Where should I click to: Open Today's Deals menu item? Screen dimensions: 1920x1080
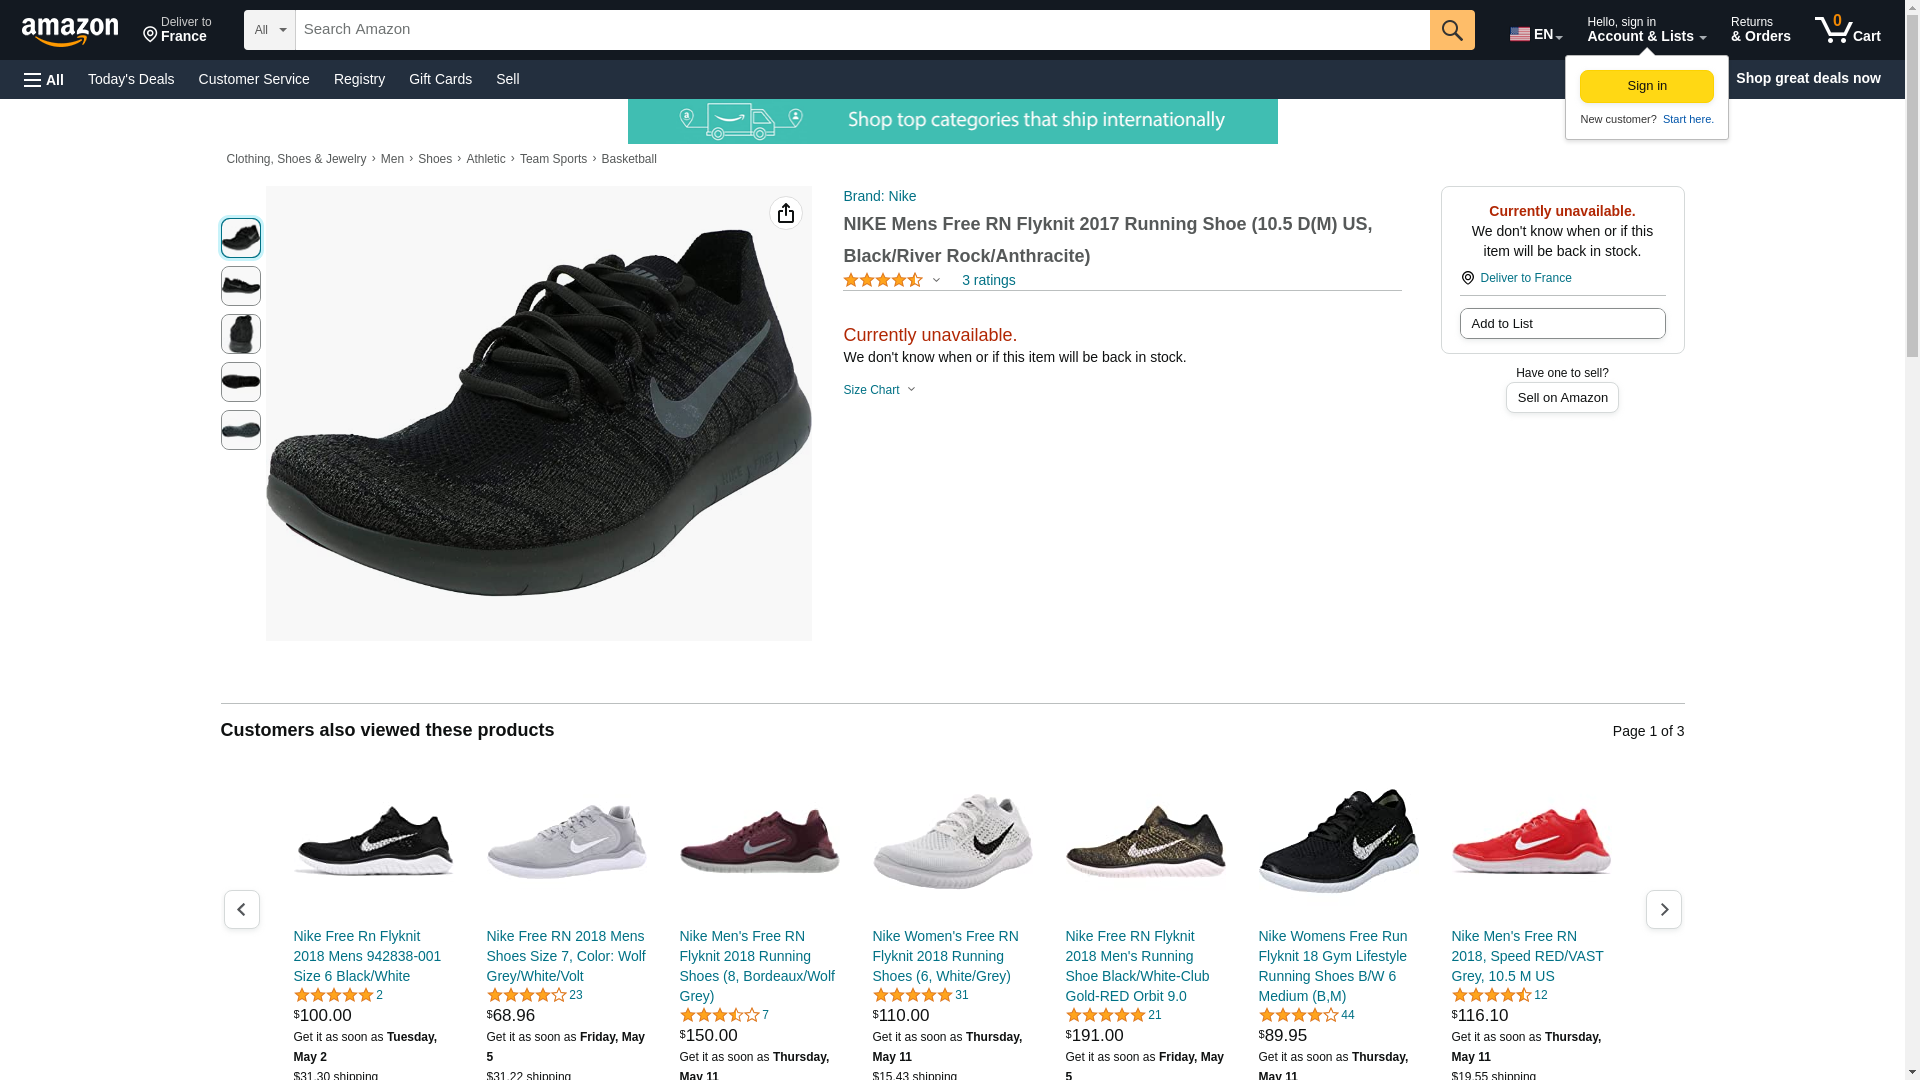(131, 79)
